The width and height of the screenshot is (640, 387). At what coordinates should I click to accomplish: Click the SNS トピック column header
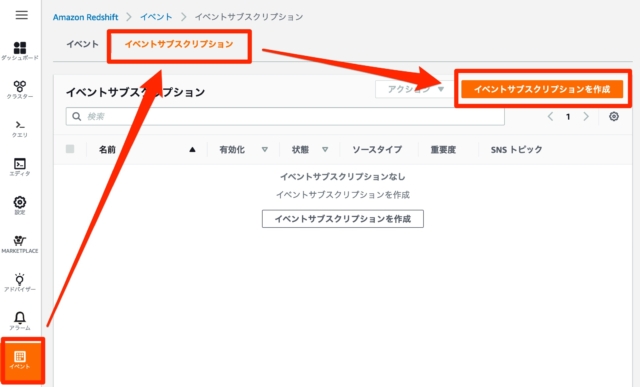[x=516, y=149]
